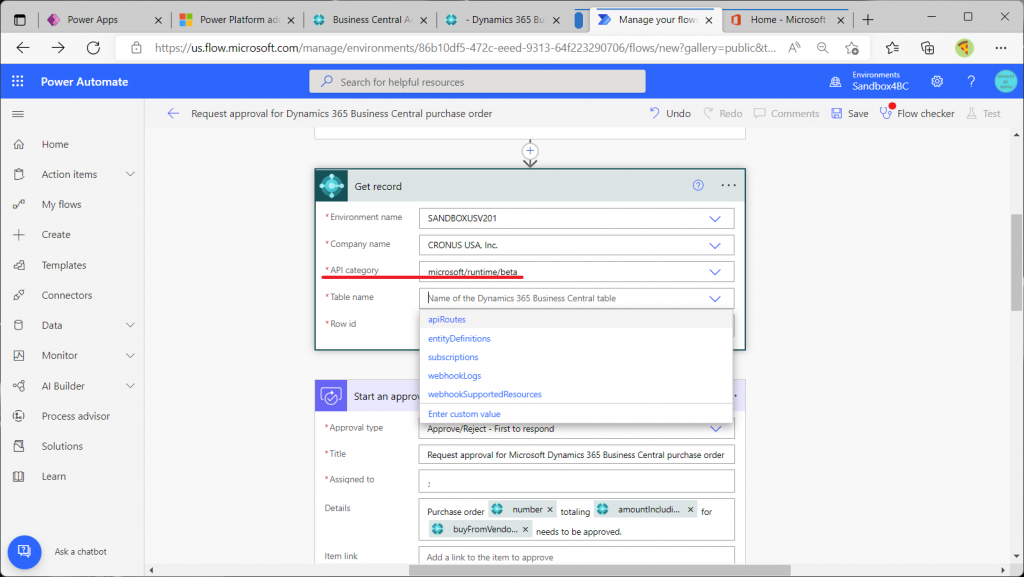Viewport: 1024px width, 577px height.
Task: Open the Get record ellipsis menu
Action: click(x=728, y=185)
